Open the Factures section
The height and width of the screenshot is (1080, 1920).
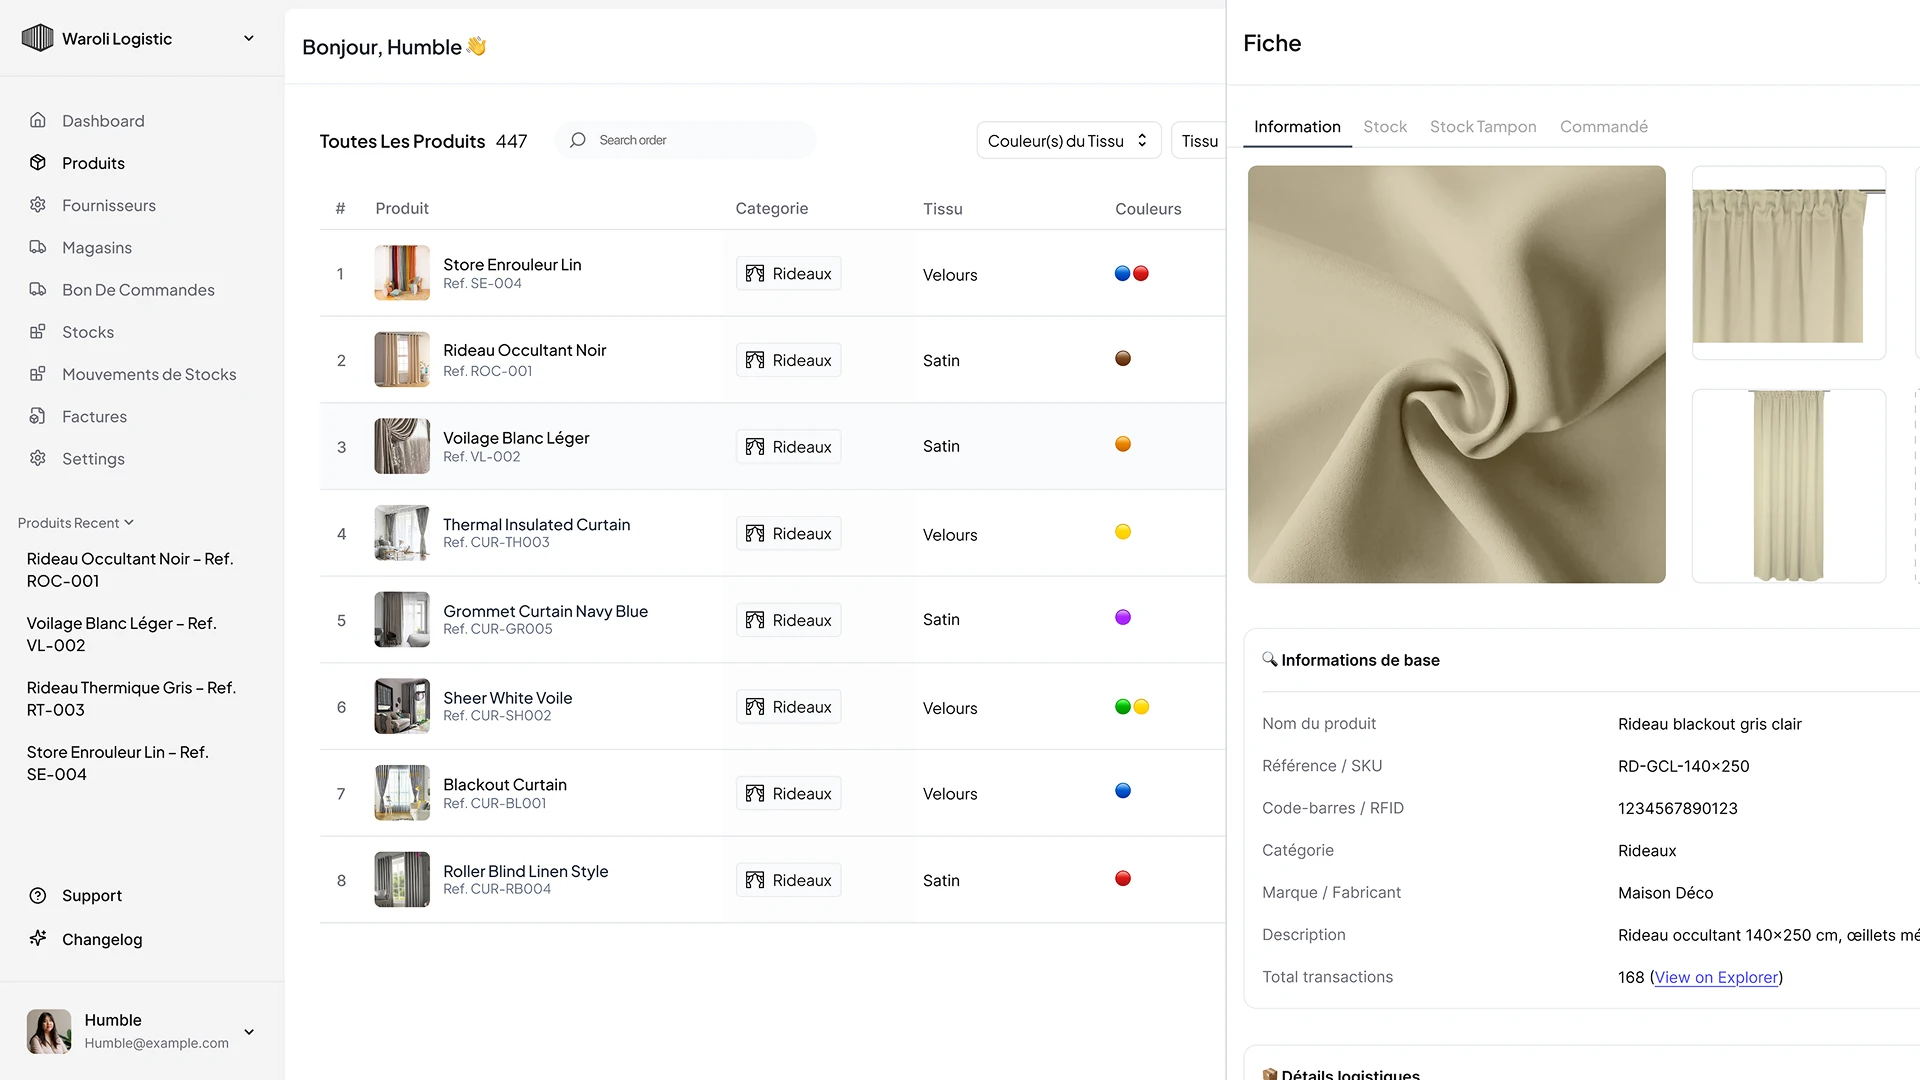point(94,416)
